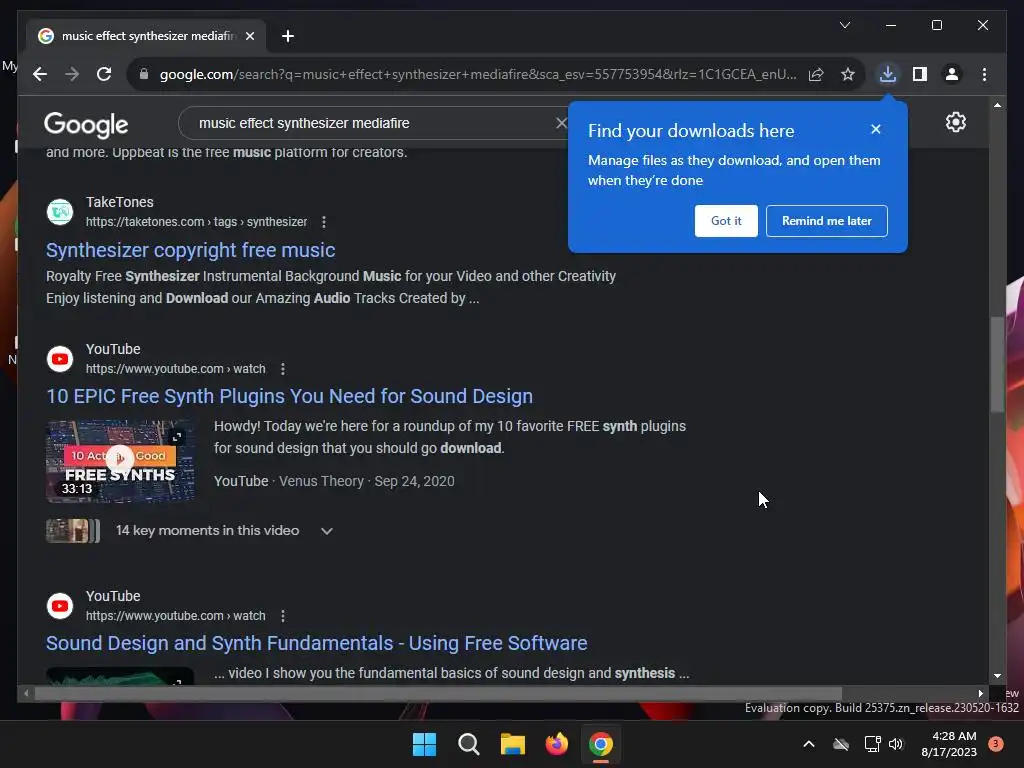Open a new browser tab
The height and width of the screenshot is (768, 1024).
click(x=287, y=36)
